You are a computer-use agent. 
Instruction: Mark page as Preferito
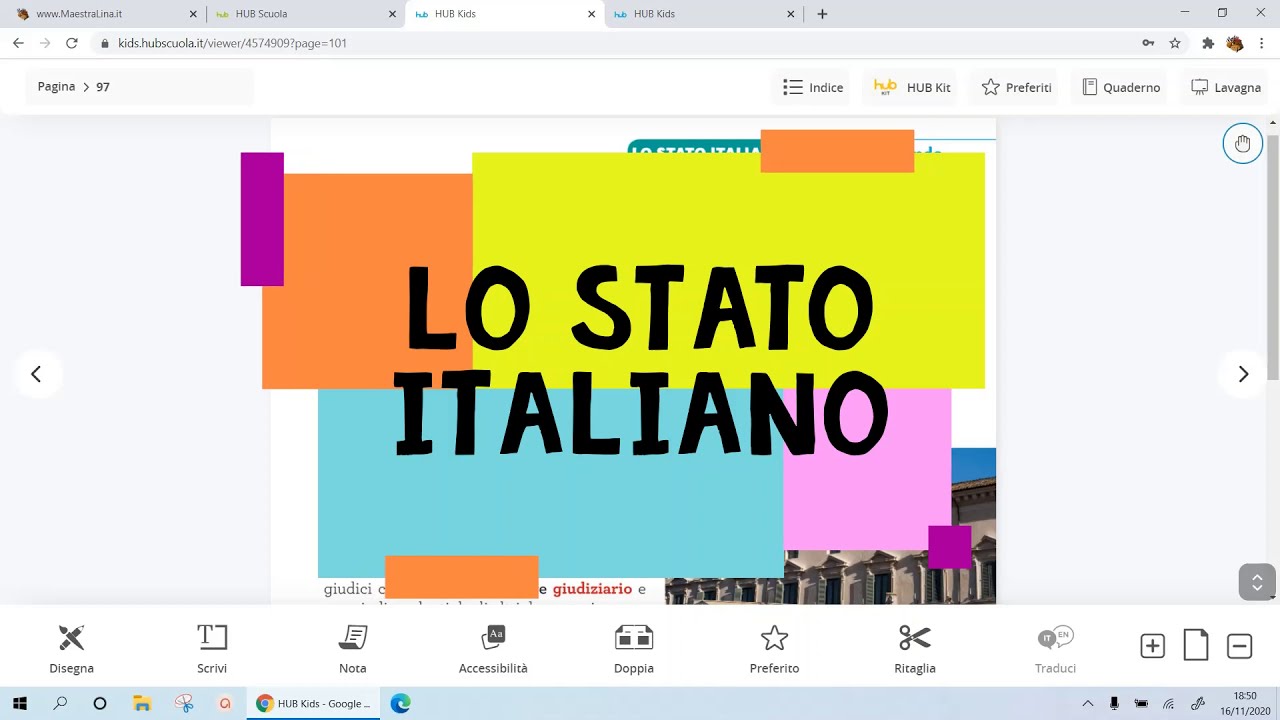tap(774, 649)
